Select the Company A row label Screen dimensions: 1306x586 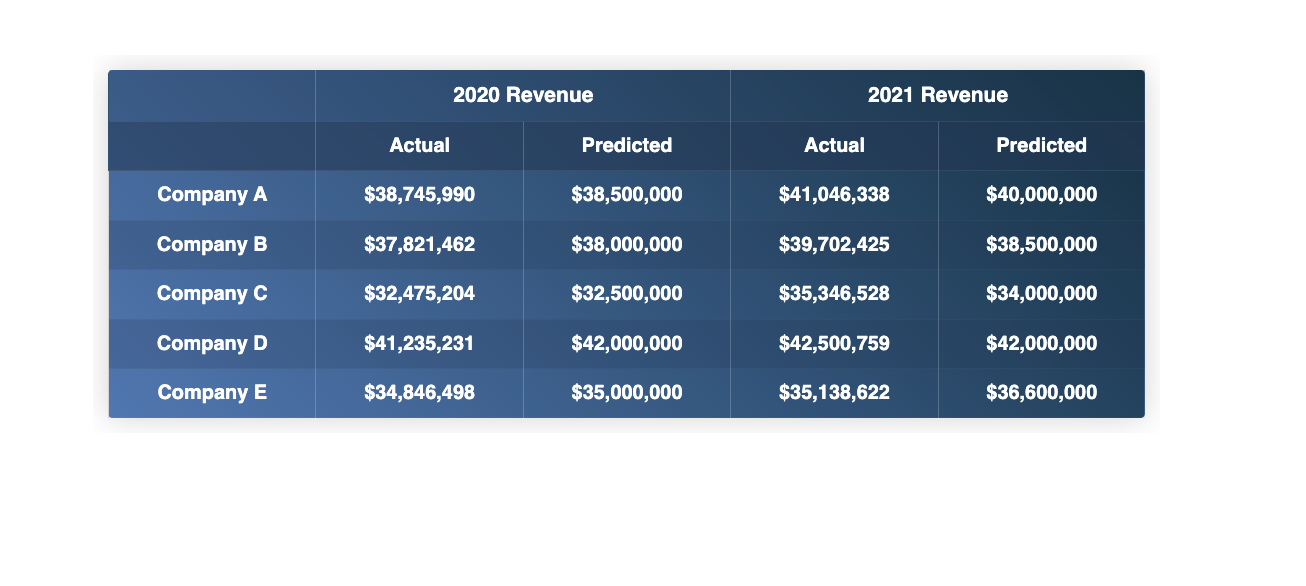(x=211, y=195)
